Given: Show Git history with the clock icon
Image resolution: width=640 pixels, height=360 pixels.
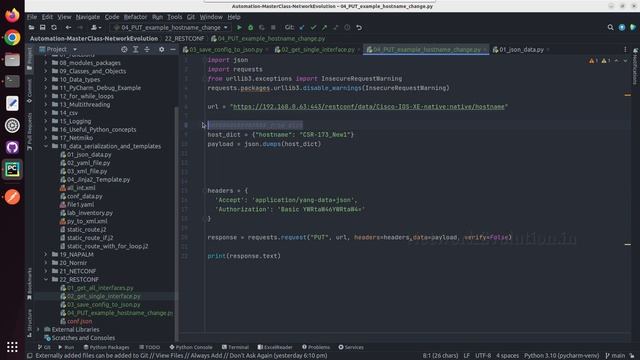Looking at the screenshot, I should [347, 27].
